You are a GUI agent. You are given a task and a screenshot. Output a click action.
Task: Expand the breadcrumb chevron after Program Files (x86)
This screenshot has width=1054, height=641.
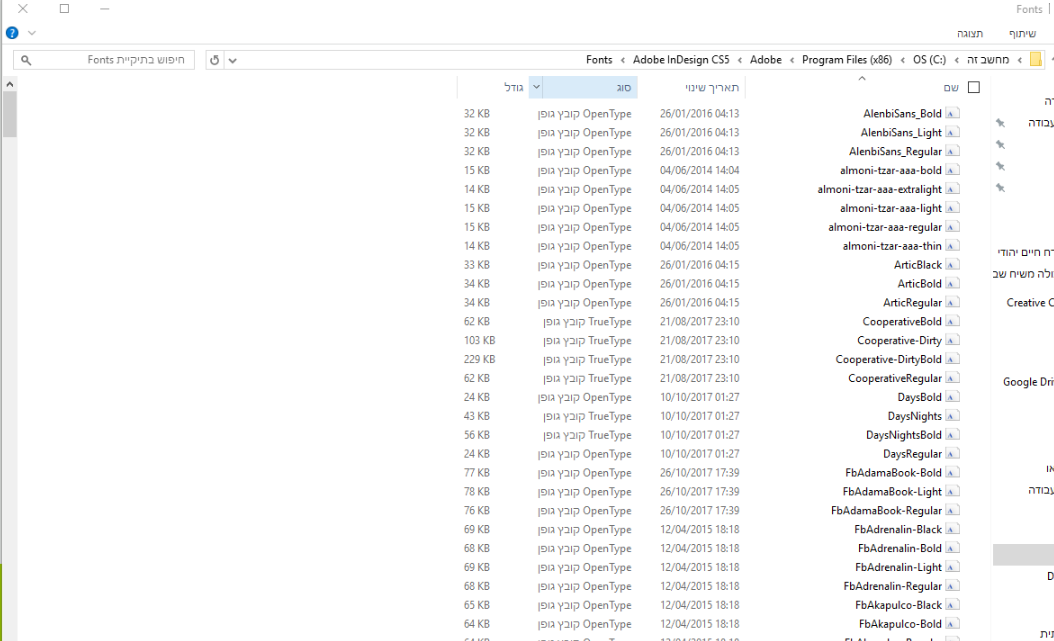(x=792, y=60)
